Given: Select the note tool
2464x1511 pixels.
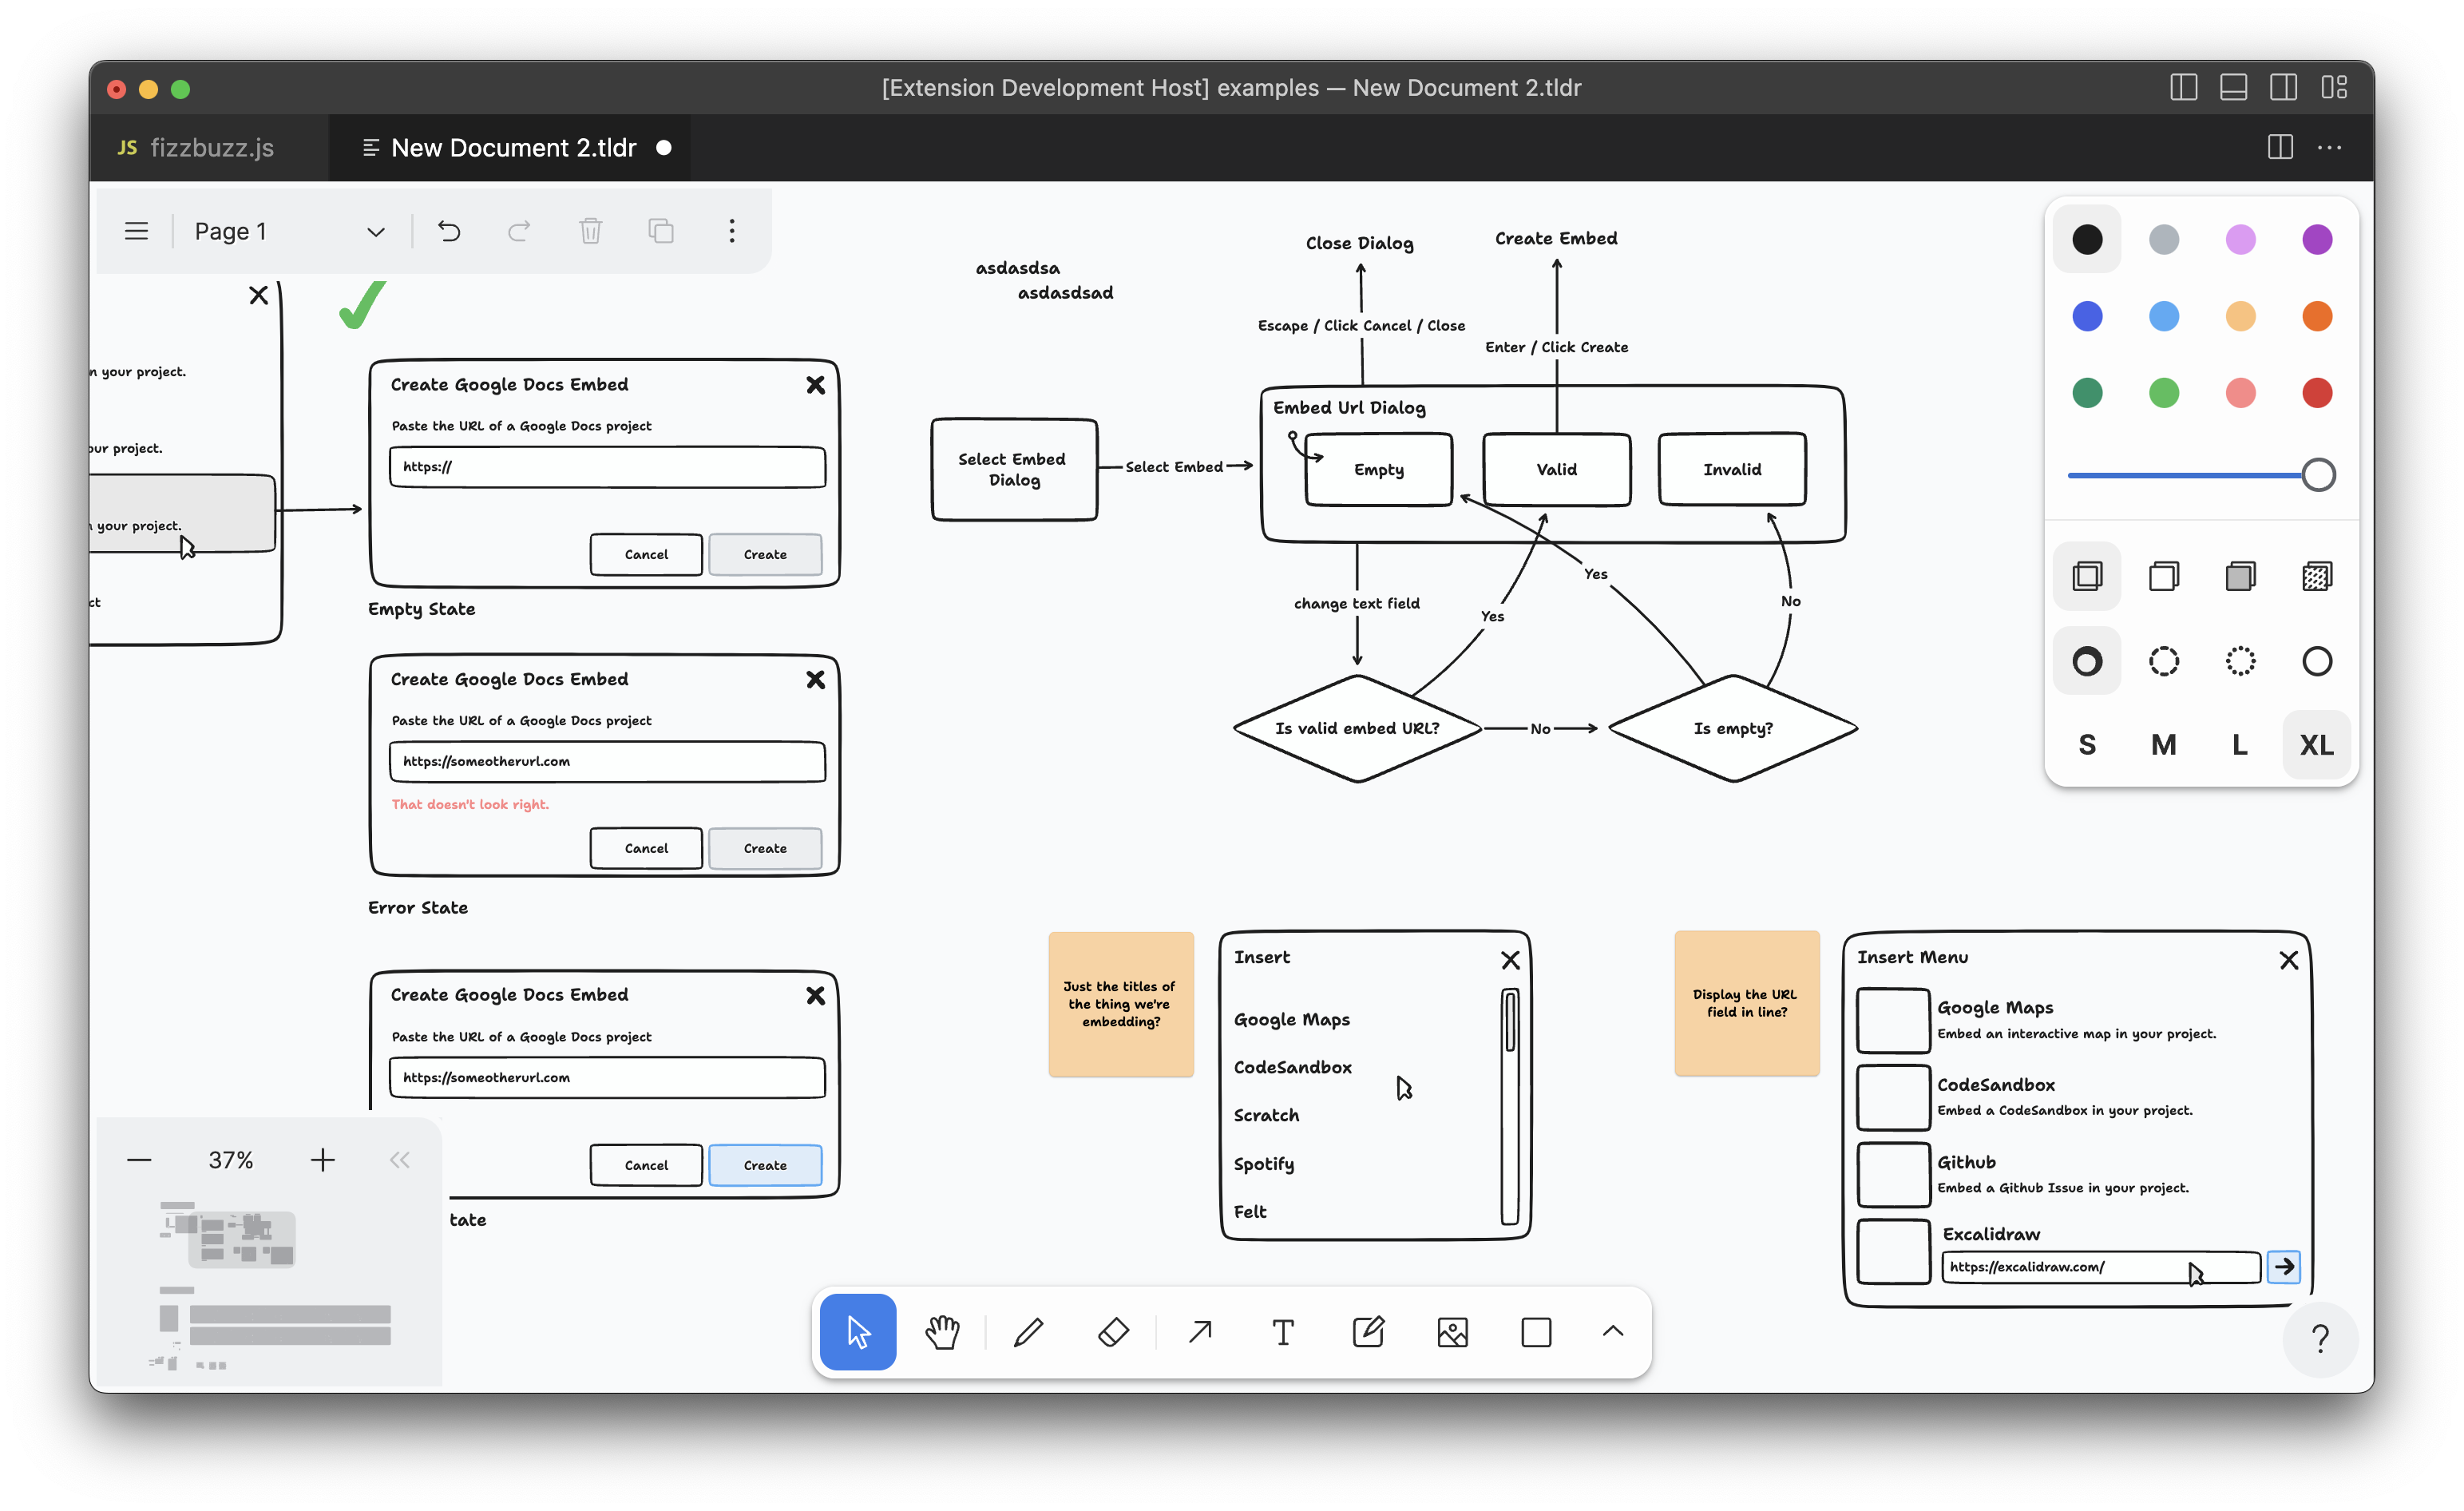Looking at the screenshot, I should pyautogui.click(x=1368, y=1332).
